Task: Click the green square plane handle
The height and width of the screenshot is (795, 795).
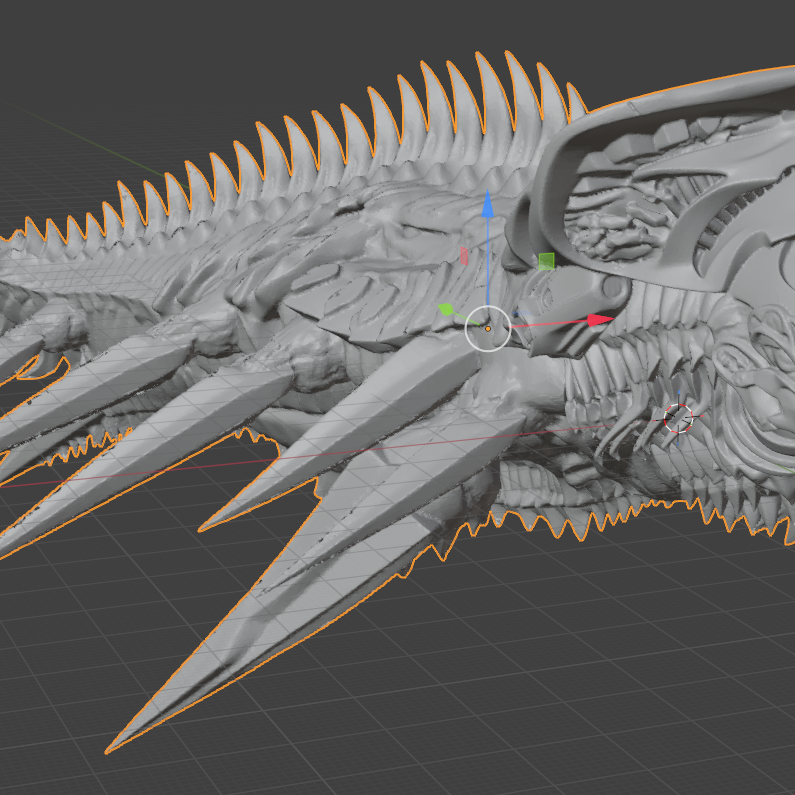Action: 546,262
